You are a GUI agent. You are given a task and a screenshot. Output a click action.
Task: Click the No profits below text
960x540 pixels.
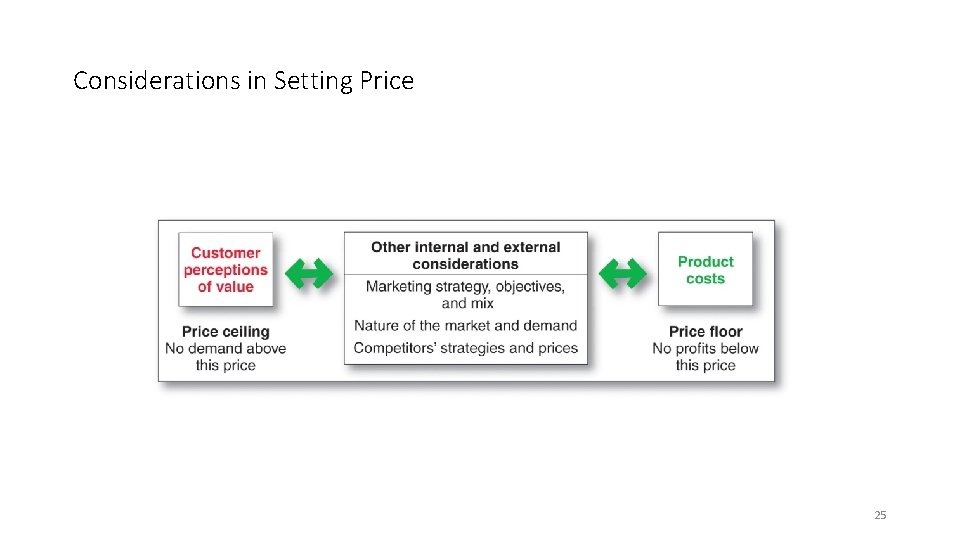705,348
